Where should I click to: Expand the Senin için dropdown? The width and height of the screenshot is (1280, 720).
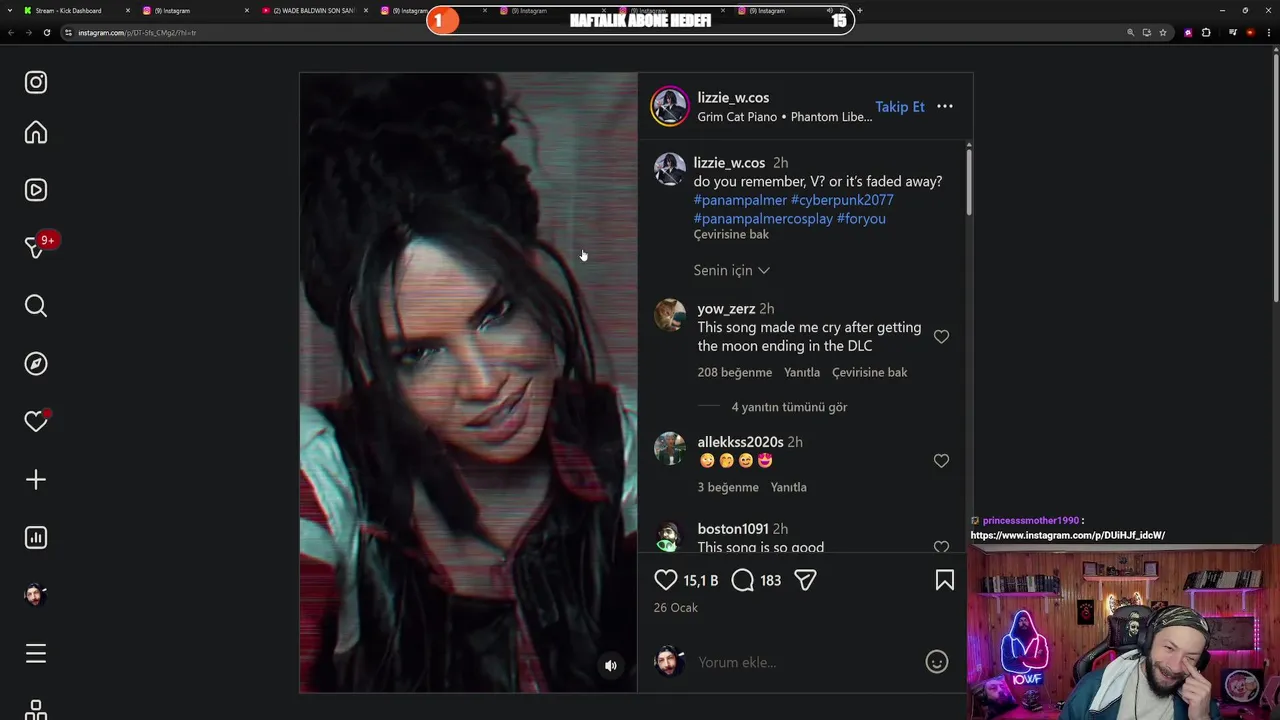(731, 270)
